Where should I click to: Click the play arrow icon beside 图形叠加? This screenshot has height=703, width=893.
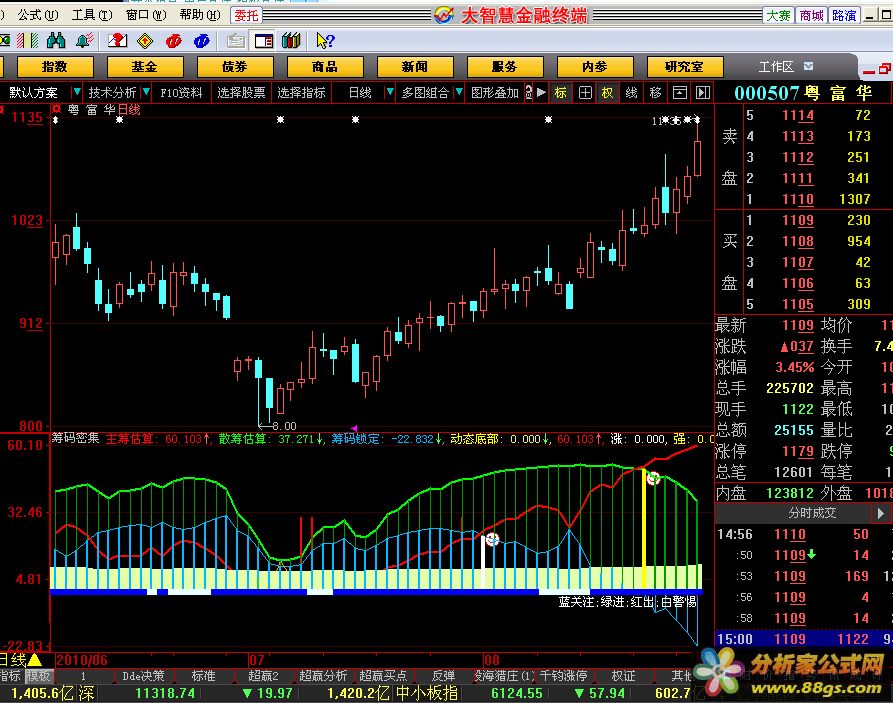pyautogui.click(x=542, y=92)
